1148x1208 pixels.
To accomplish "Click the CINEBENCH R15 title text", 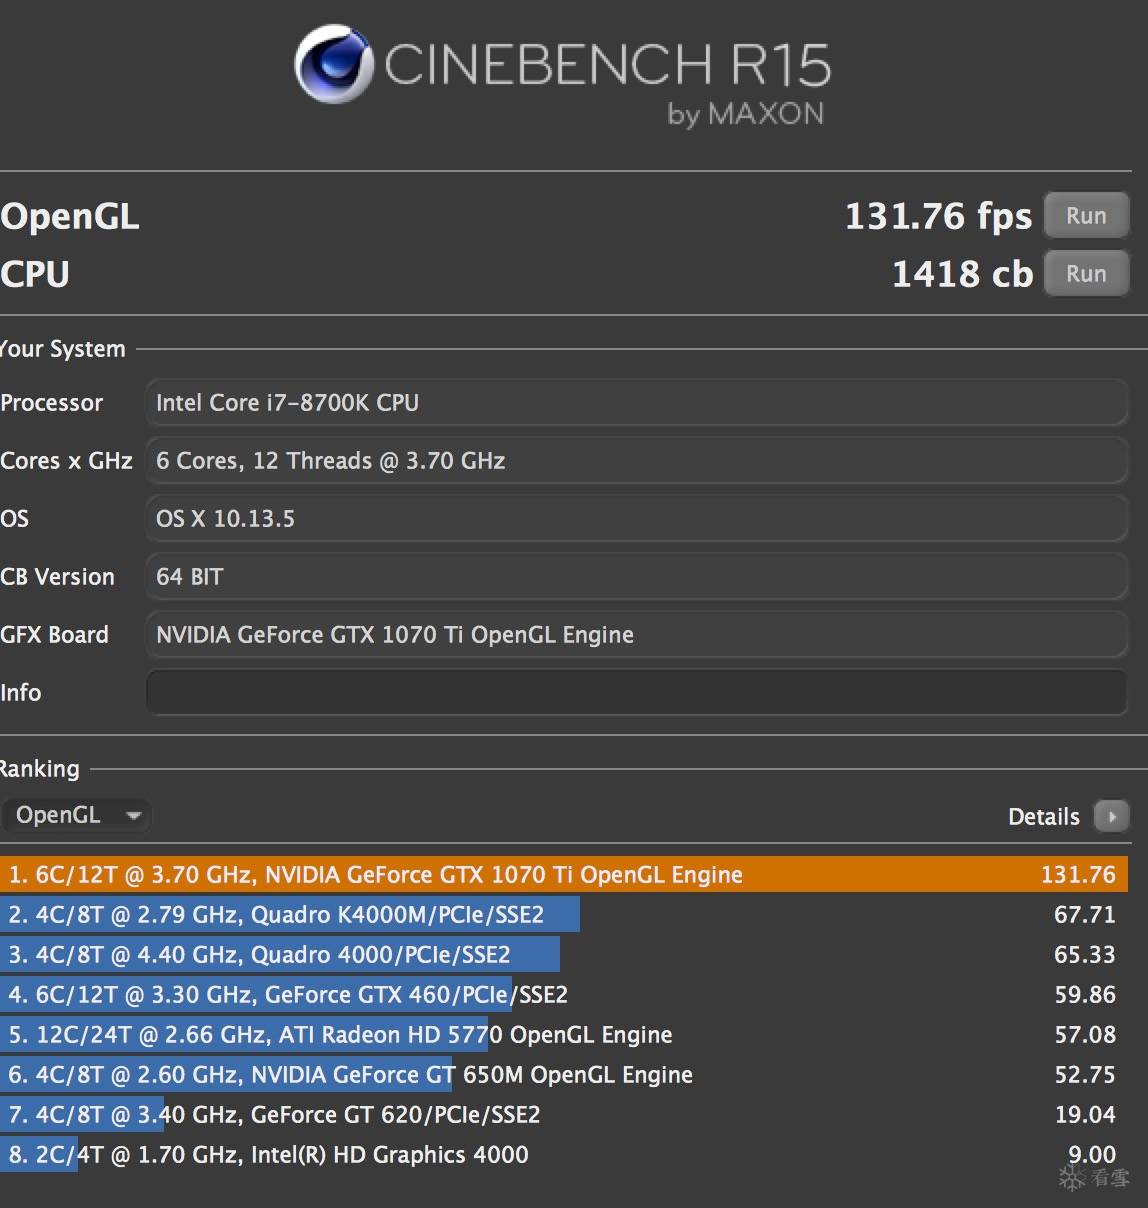I will (607, 65).
